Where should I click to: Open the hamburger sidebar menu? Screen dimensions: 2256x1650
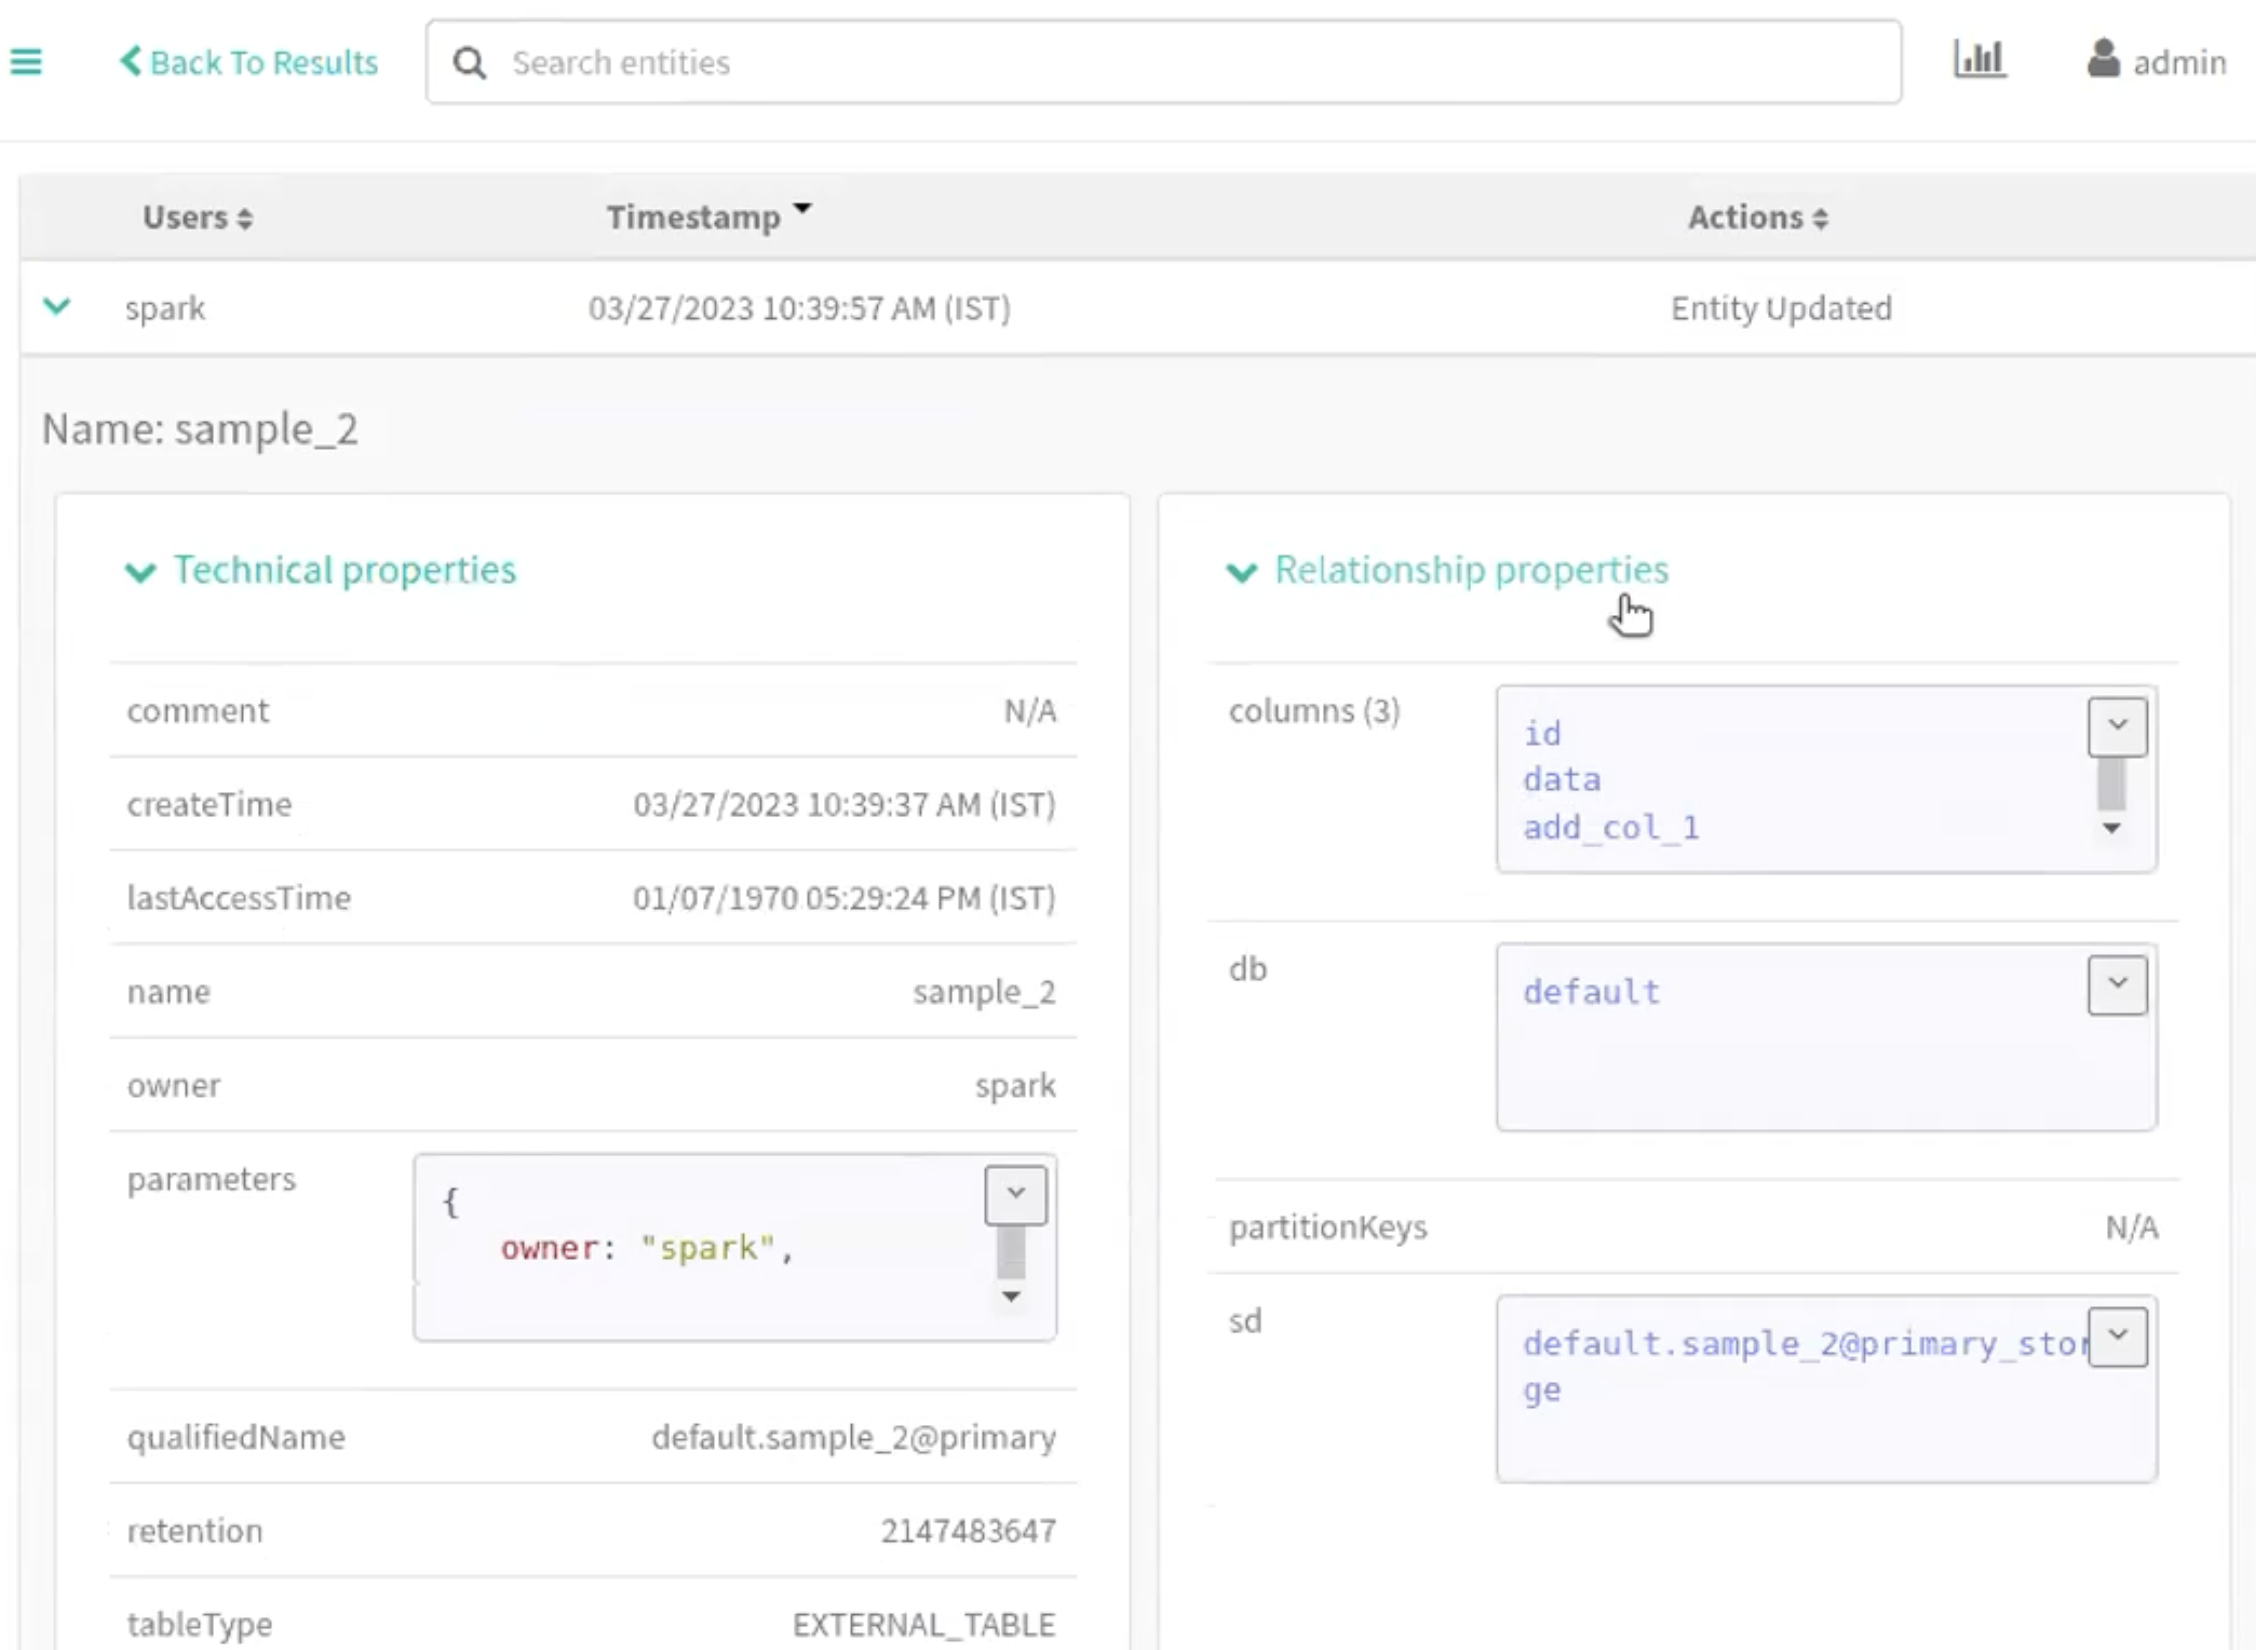coord(26,62)
